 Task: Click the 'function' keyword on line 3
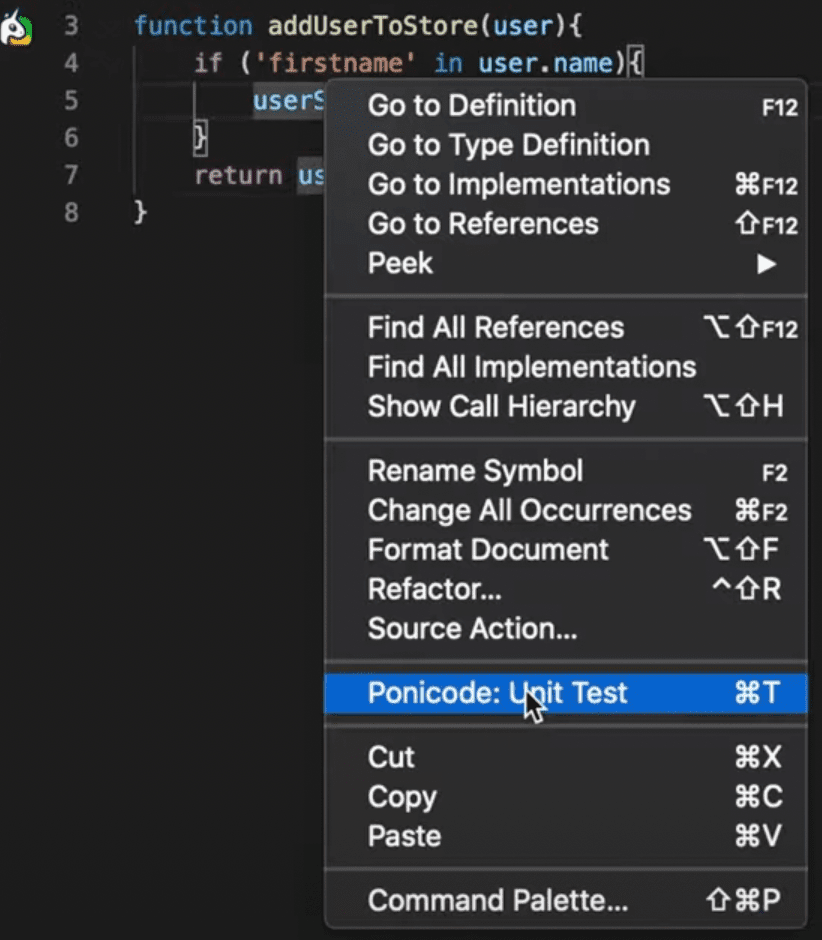click(193, 26)
